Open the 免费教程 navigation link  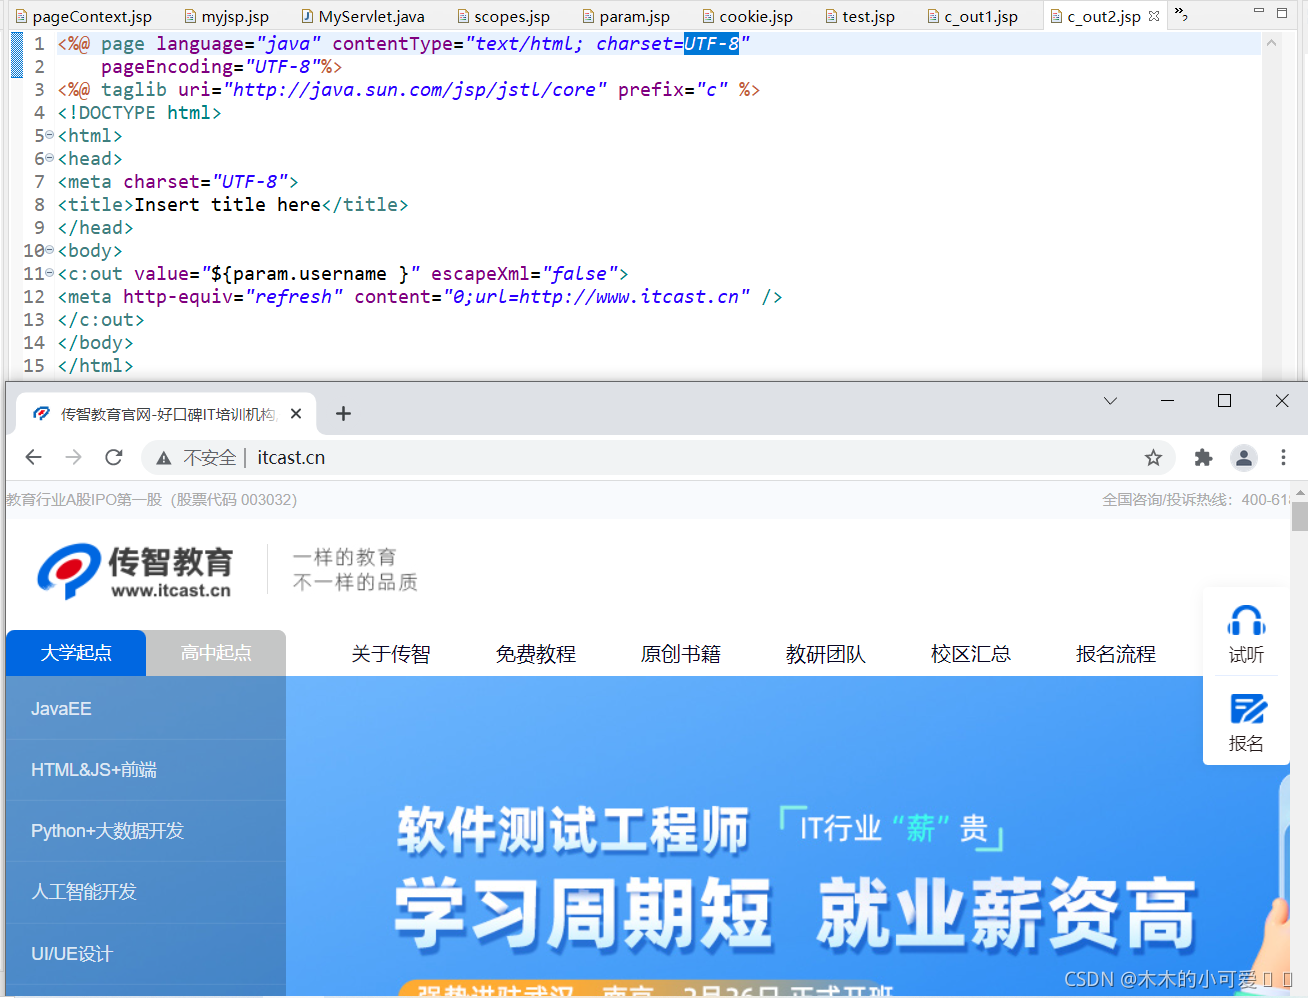pyautogui.click(x=536, y=653)
